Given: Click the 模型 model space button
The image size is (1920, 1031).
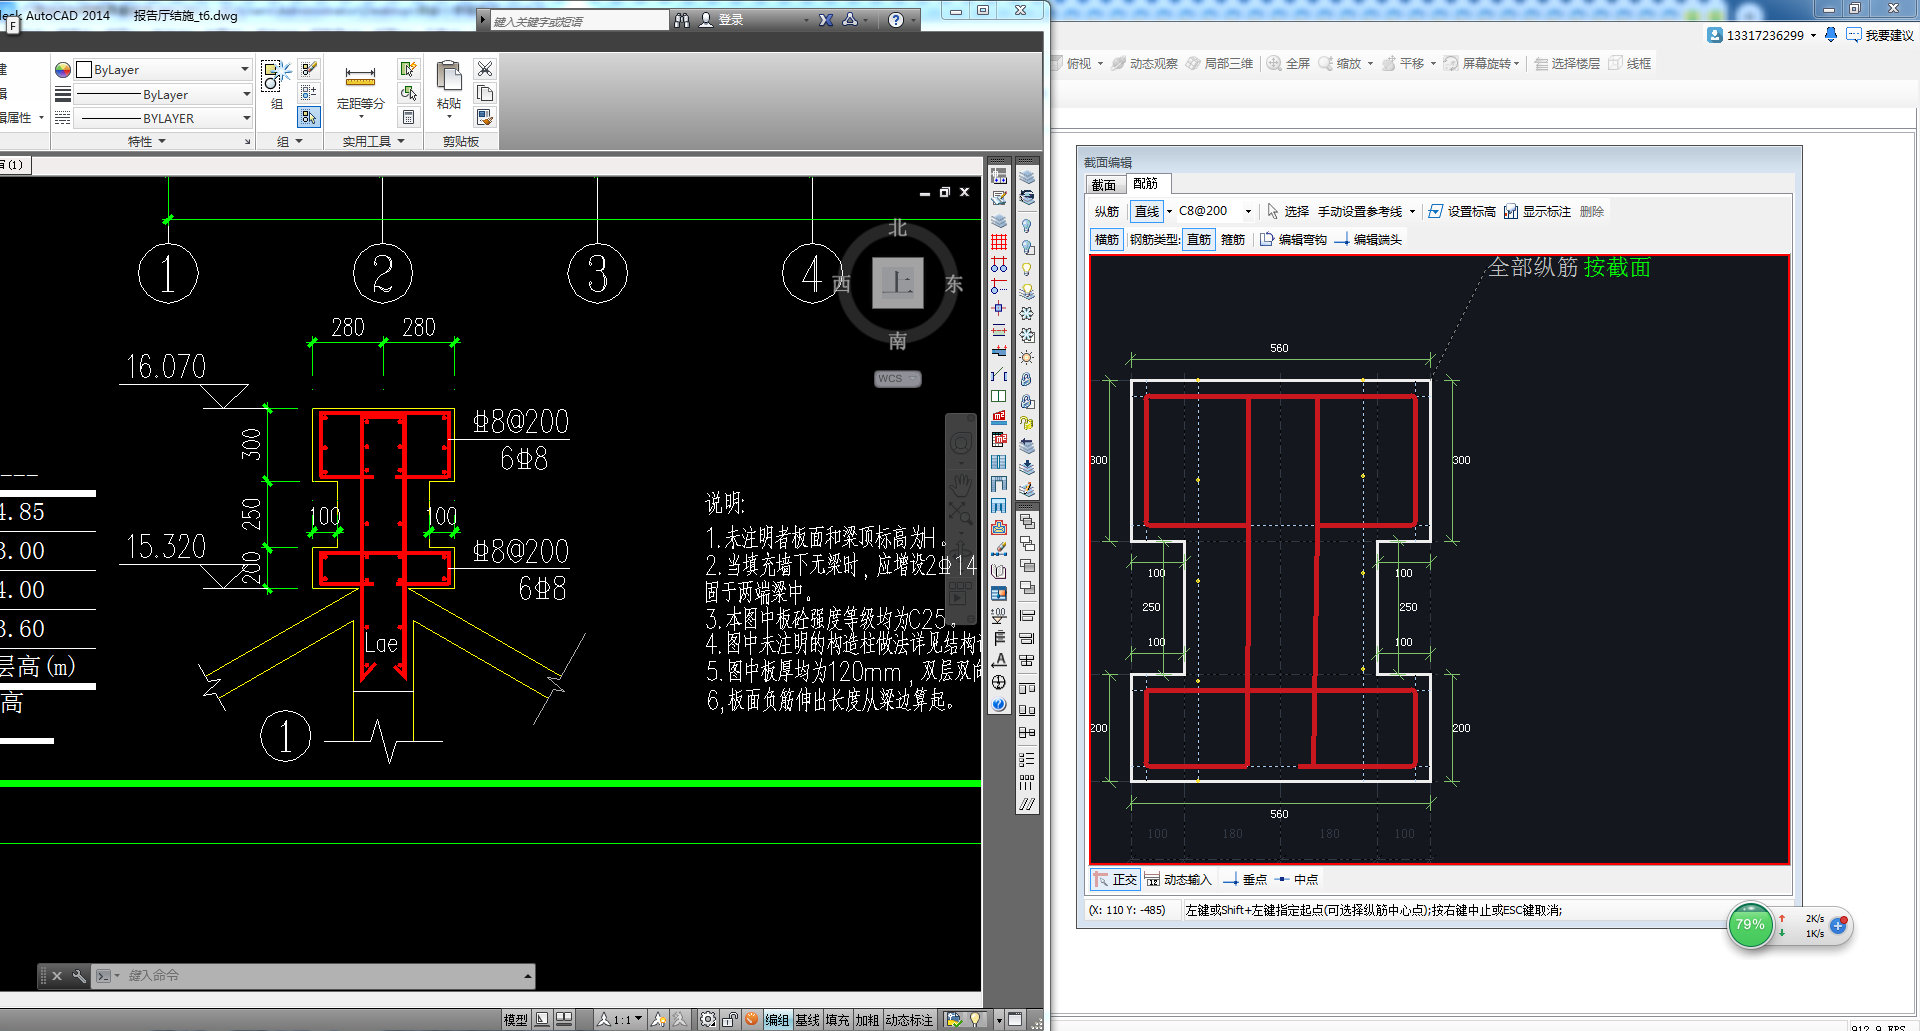Looking at the screenshot, I should point(516,1020).
